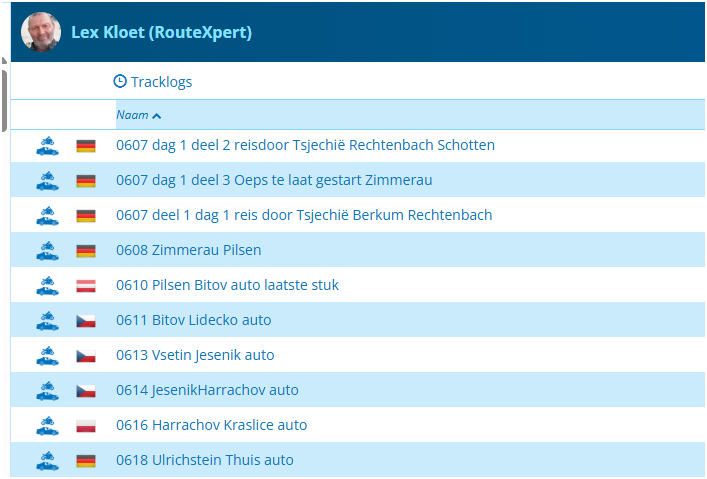Click the Austrian flag beside 0610 Pilsen Bitov
707x479 pixels.
86,285
